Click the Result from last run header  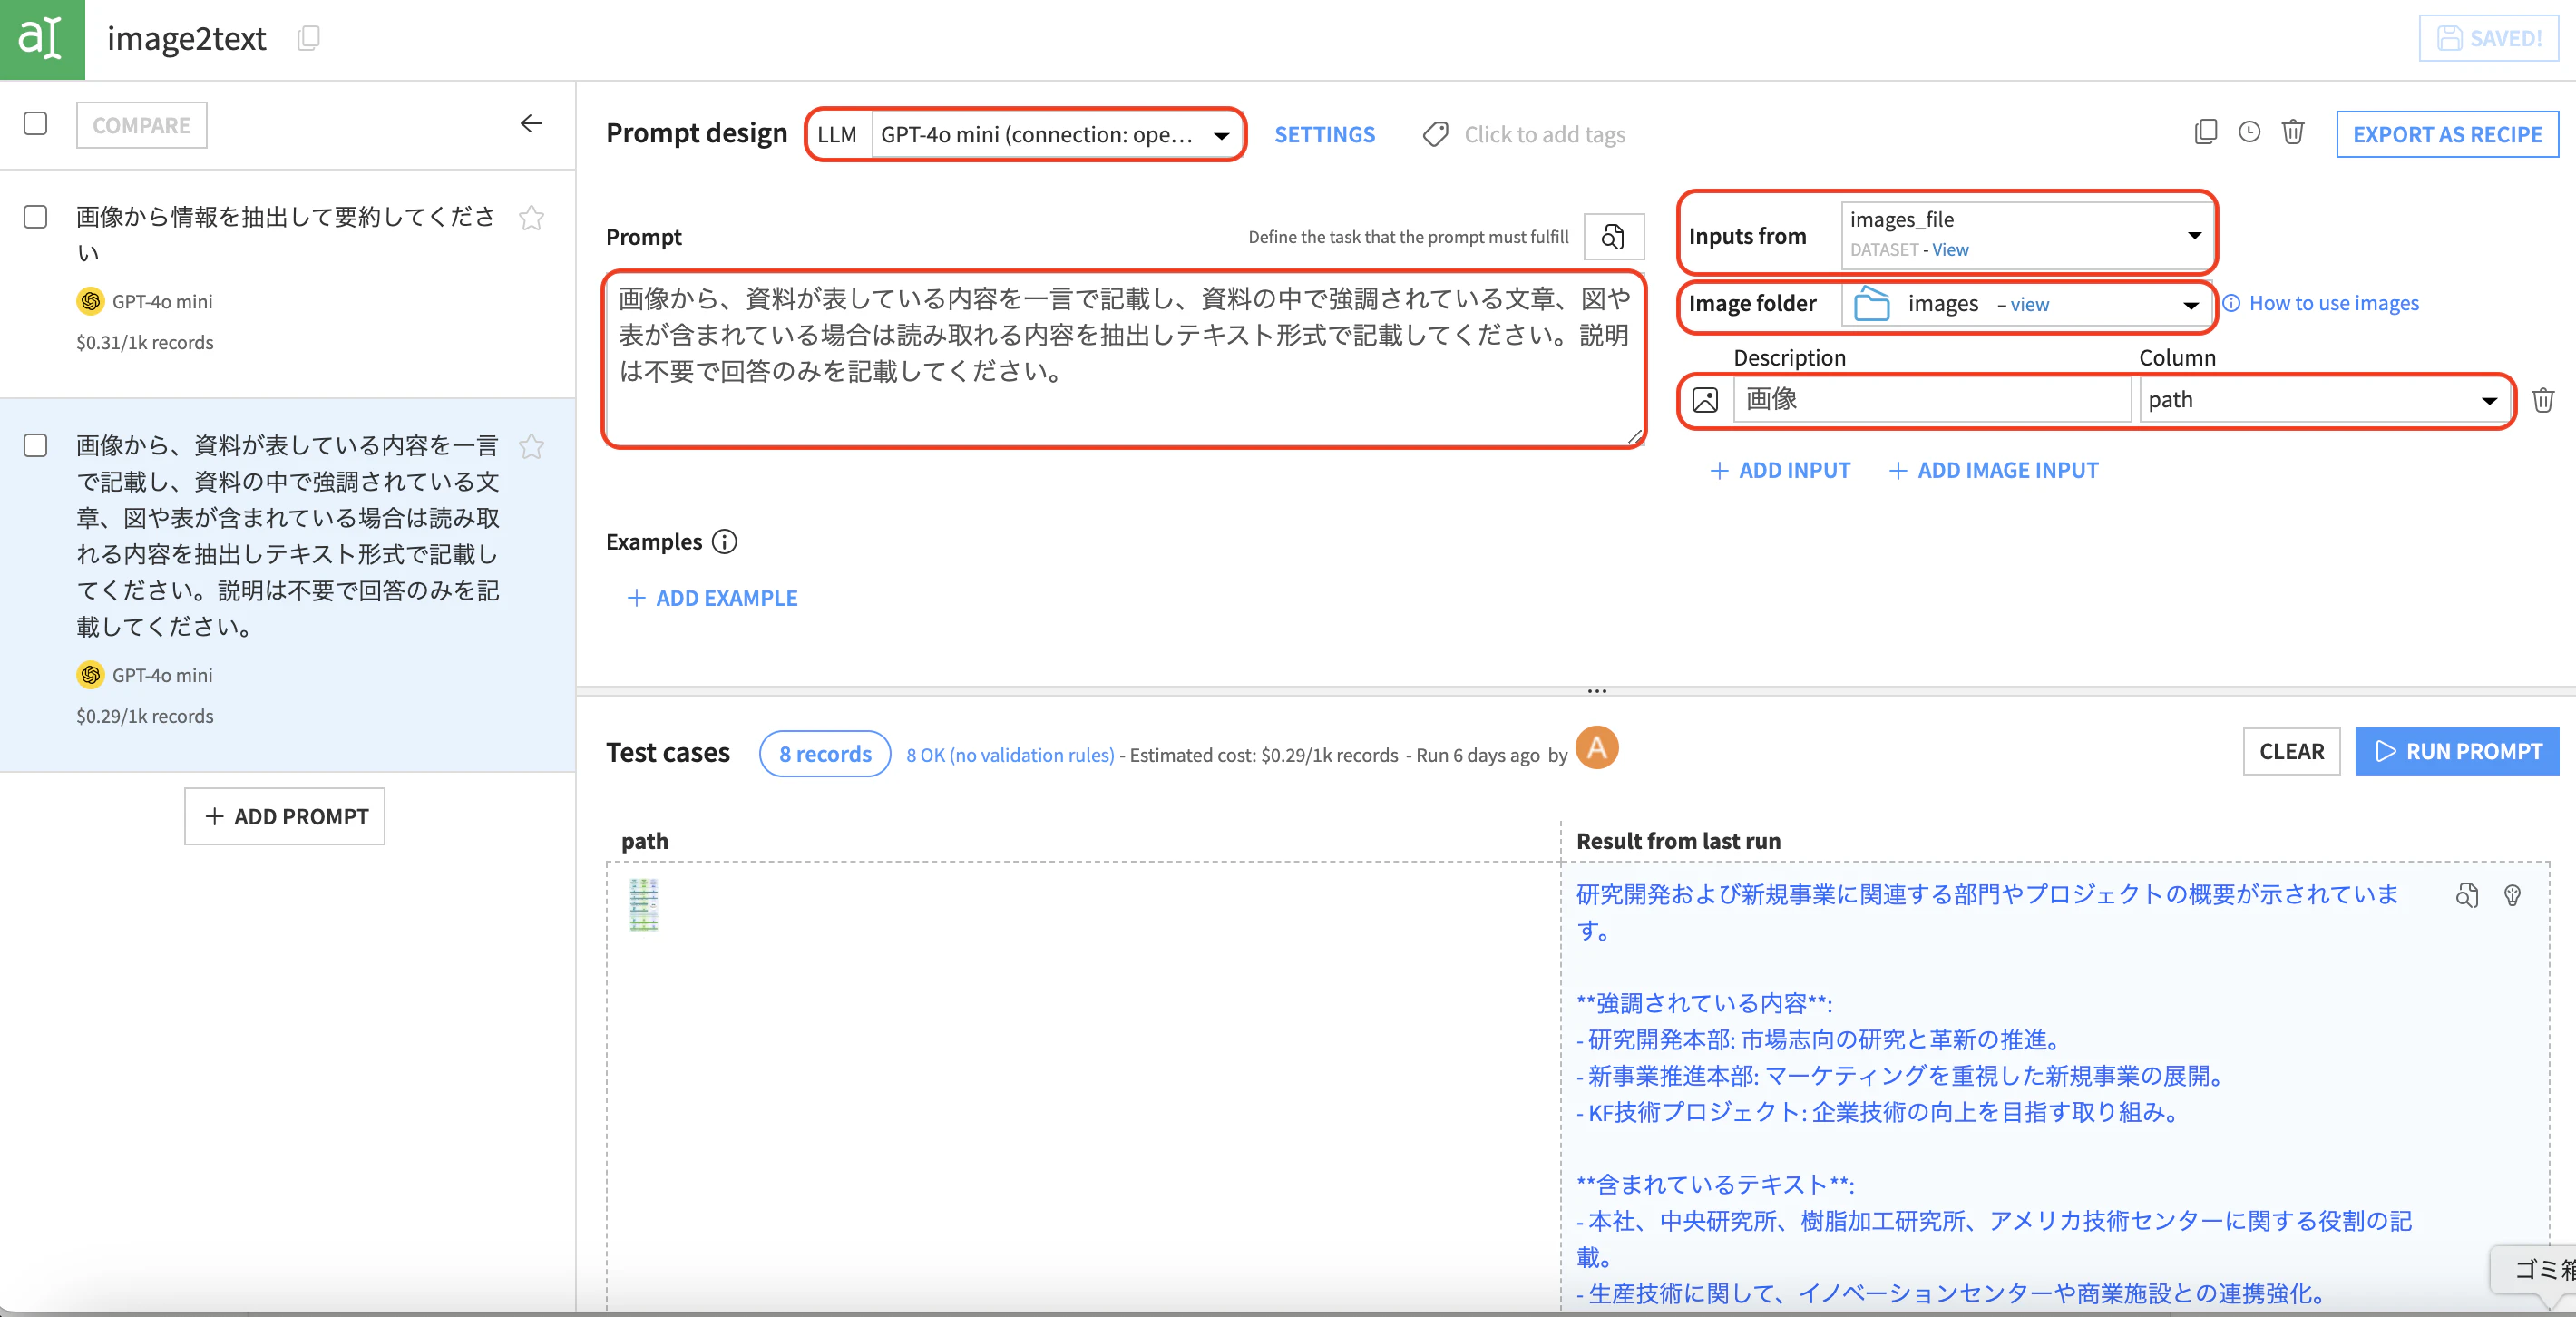(x=1678, y=841)
